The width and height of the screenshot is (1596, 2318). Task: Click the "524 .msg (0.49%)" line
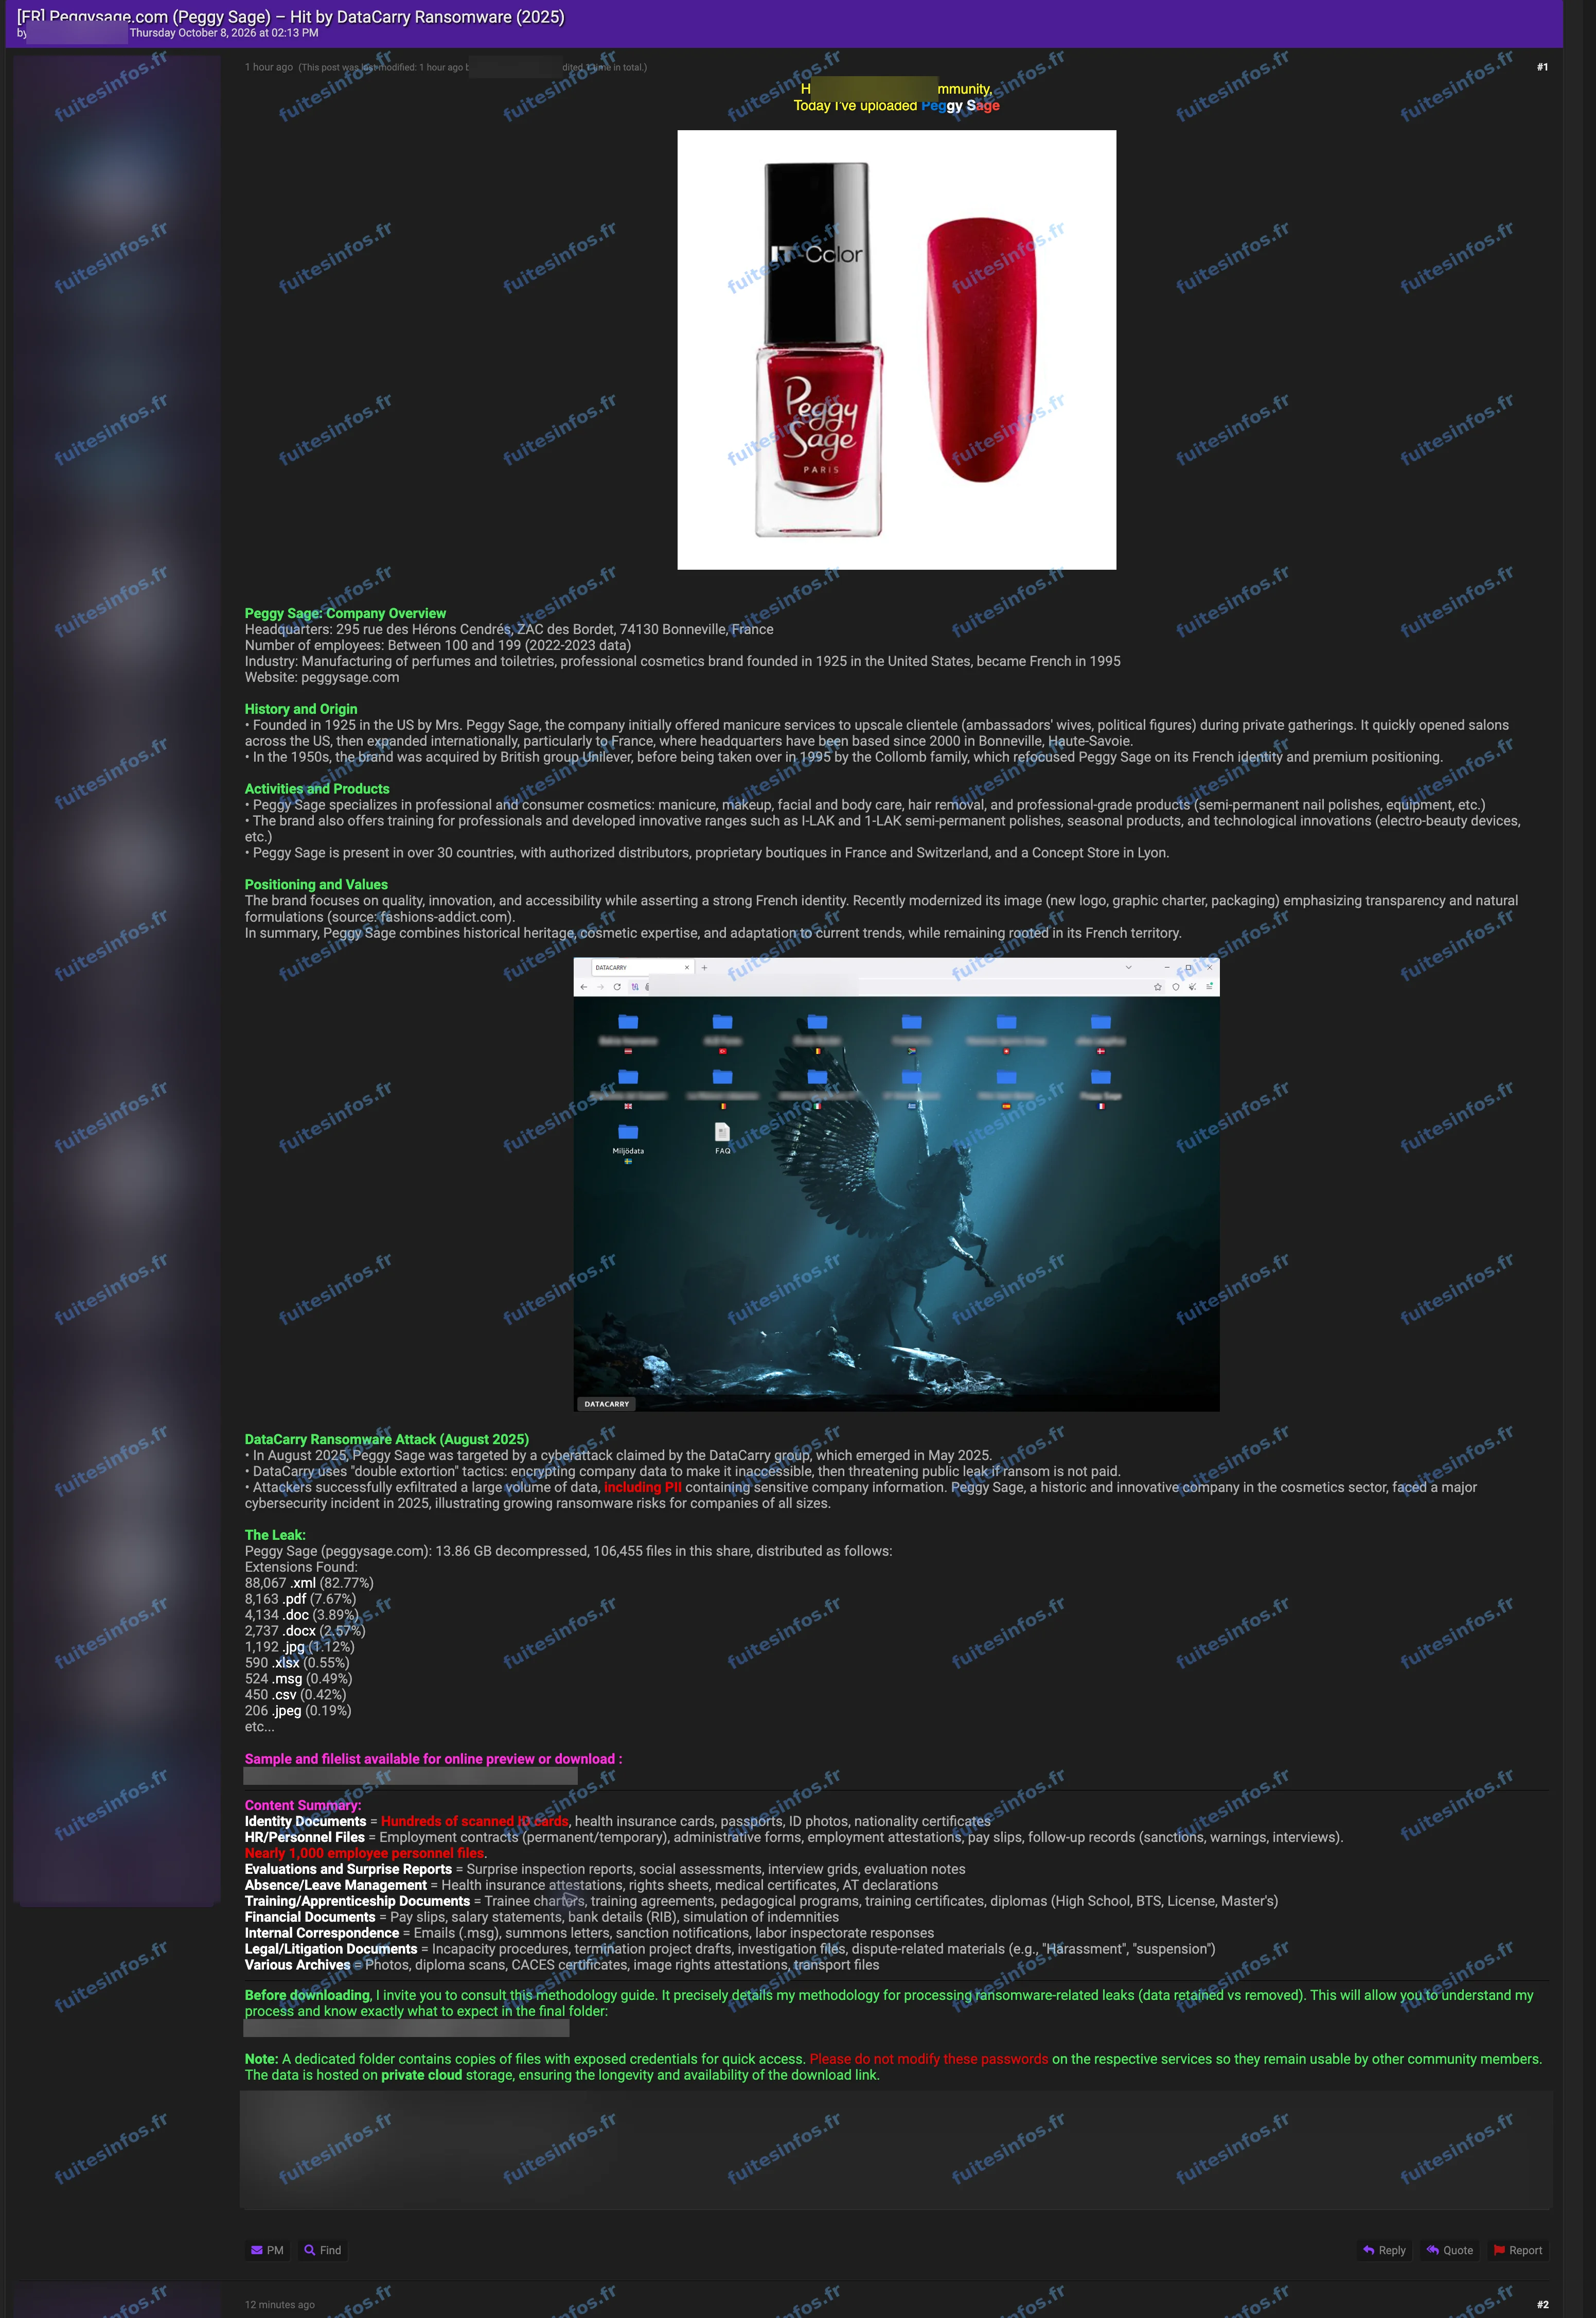coord(298,1679)
